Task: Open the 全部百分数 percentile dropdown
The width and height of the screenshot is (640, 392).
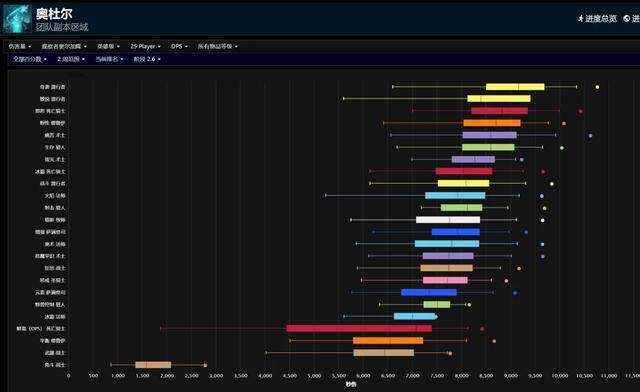Action: point(29,59)
